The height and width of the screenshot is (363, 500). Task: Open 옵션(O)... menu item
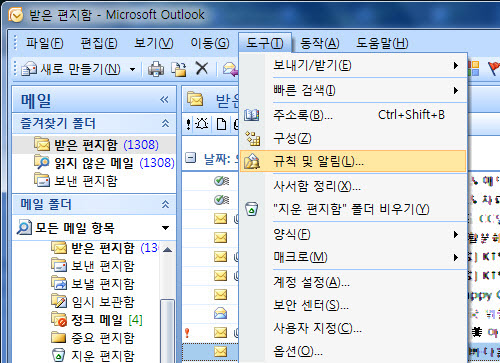[x=353, y=351]
